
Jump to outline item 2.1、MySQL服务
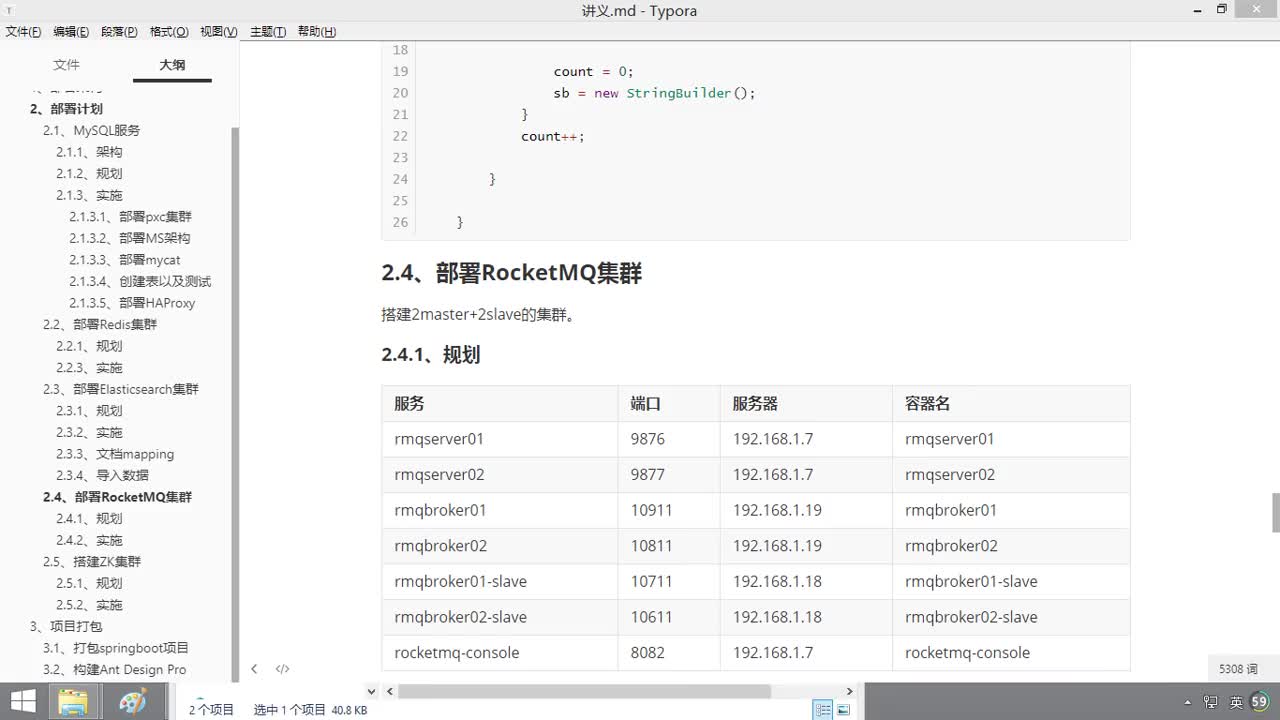91,130
